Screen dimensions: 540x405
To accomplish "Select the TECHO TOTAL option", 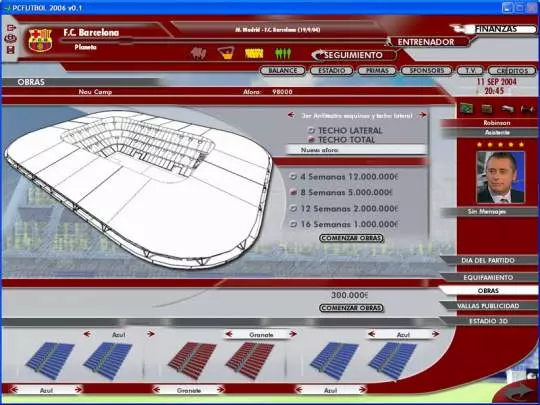I will (342, 140).
